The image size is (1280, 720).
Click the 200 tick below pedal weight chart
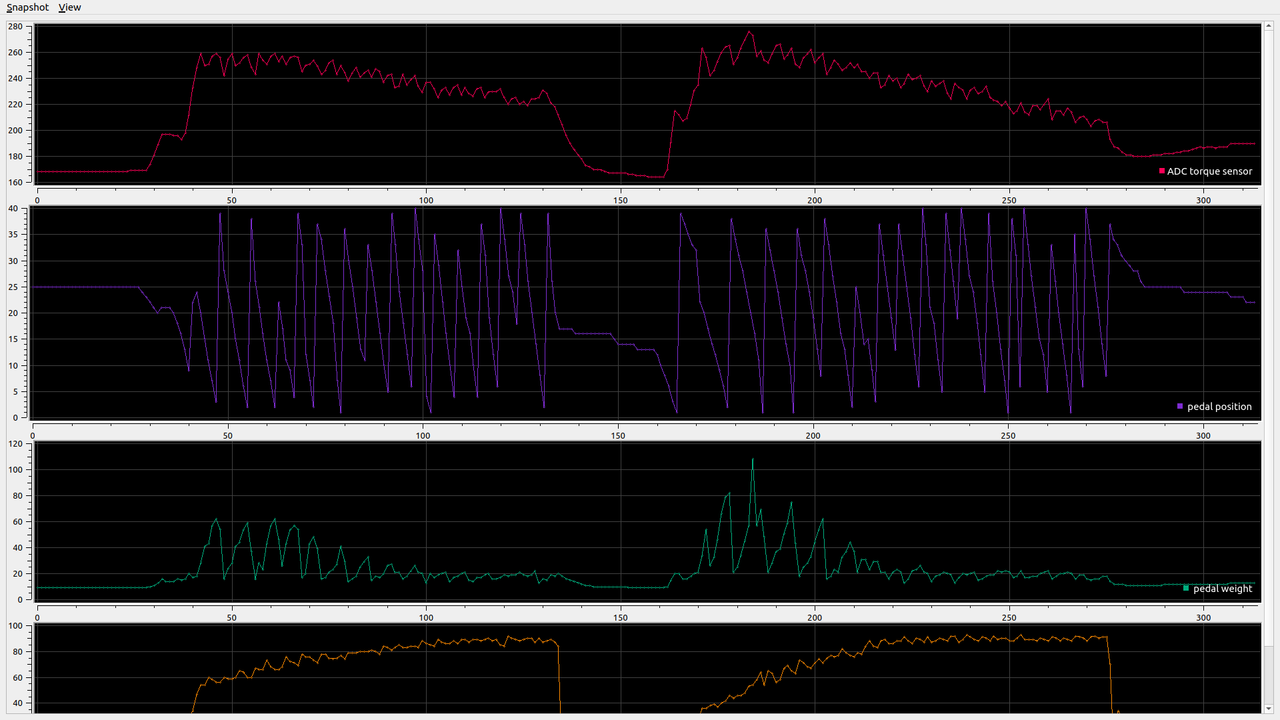tap(815, 617)
